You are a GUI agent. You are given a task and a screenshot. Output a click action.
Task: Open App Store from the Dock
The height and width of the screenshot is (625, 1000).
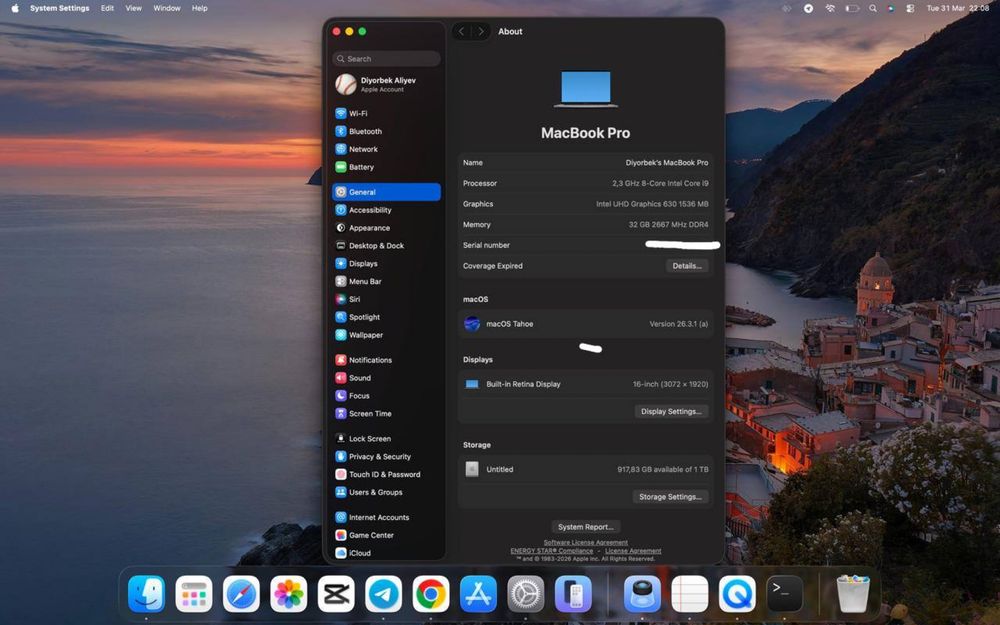[x=478, y=594]
